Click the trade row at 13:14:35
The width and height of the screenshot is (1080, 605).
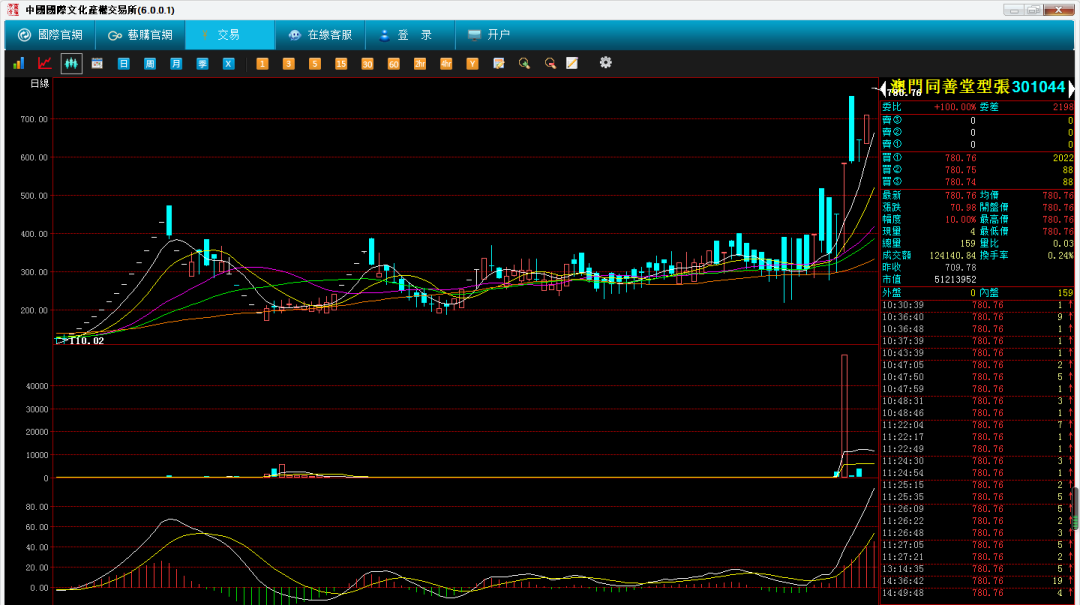pos(977,568)
